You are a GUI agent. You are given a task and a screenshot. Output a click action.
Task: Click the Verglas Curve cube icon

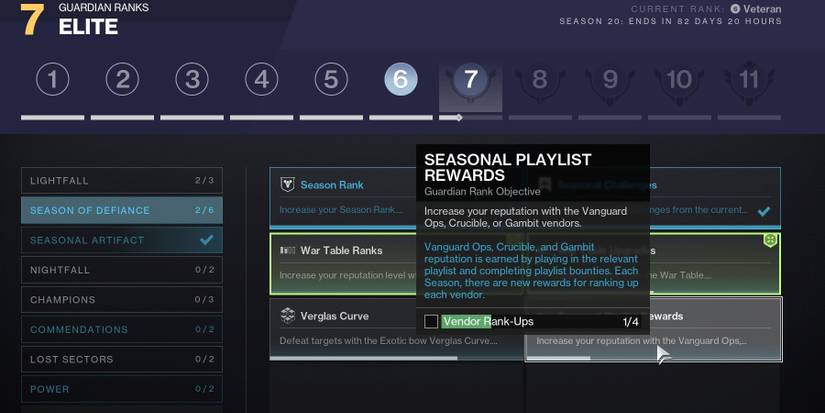(x=287, y=316)
